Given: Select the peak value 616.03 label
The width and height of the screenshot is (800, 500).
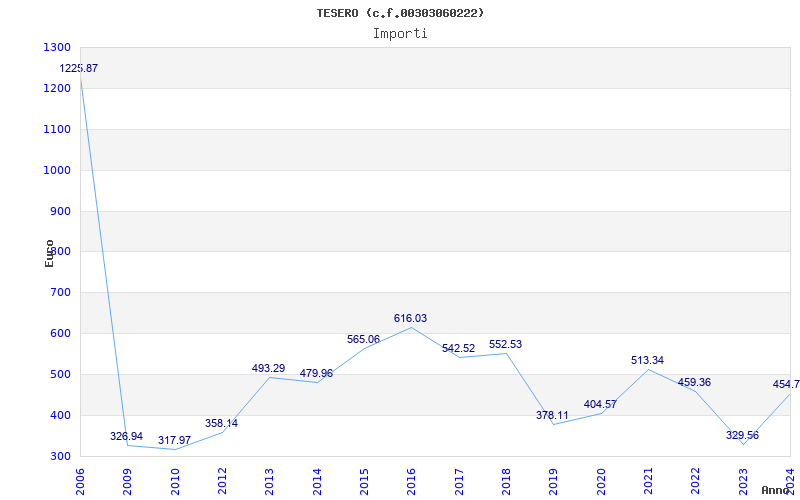Looking at the screenshot, I should [x=410, y=318].
